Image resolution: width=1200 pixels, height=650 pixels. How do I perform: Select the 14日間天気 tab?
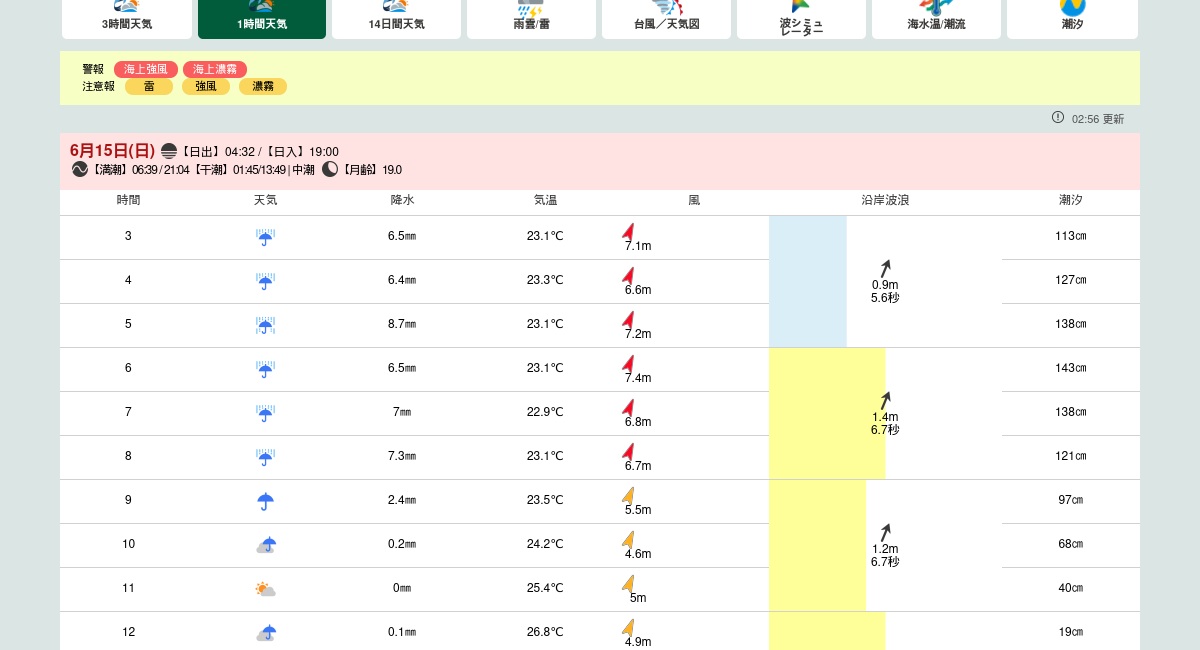coord(396,18)
